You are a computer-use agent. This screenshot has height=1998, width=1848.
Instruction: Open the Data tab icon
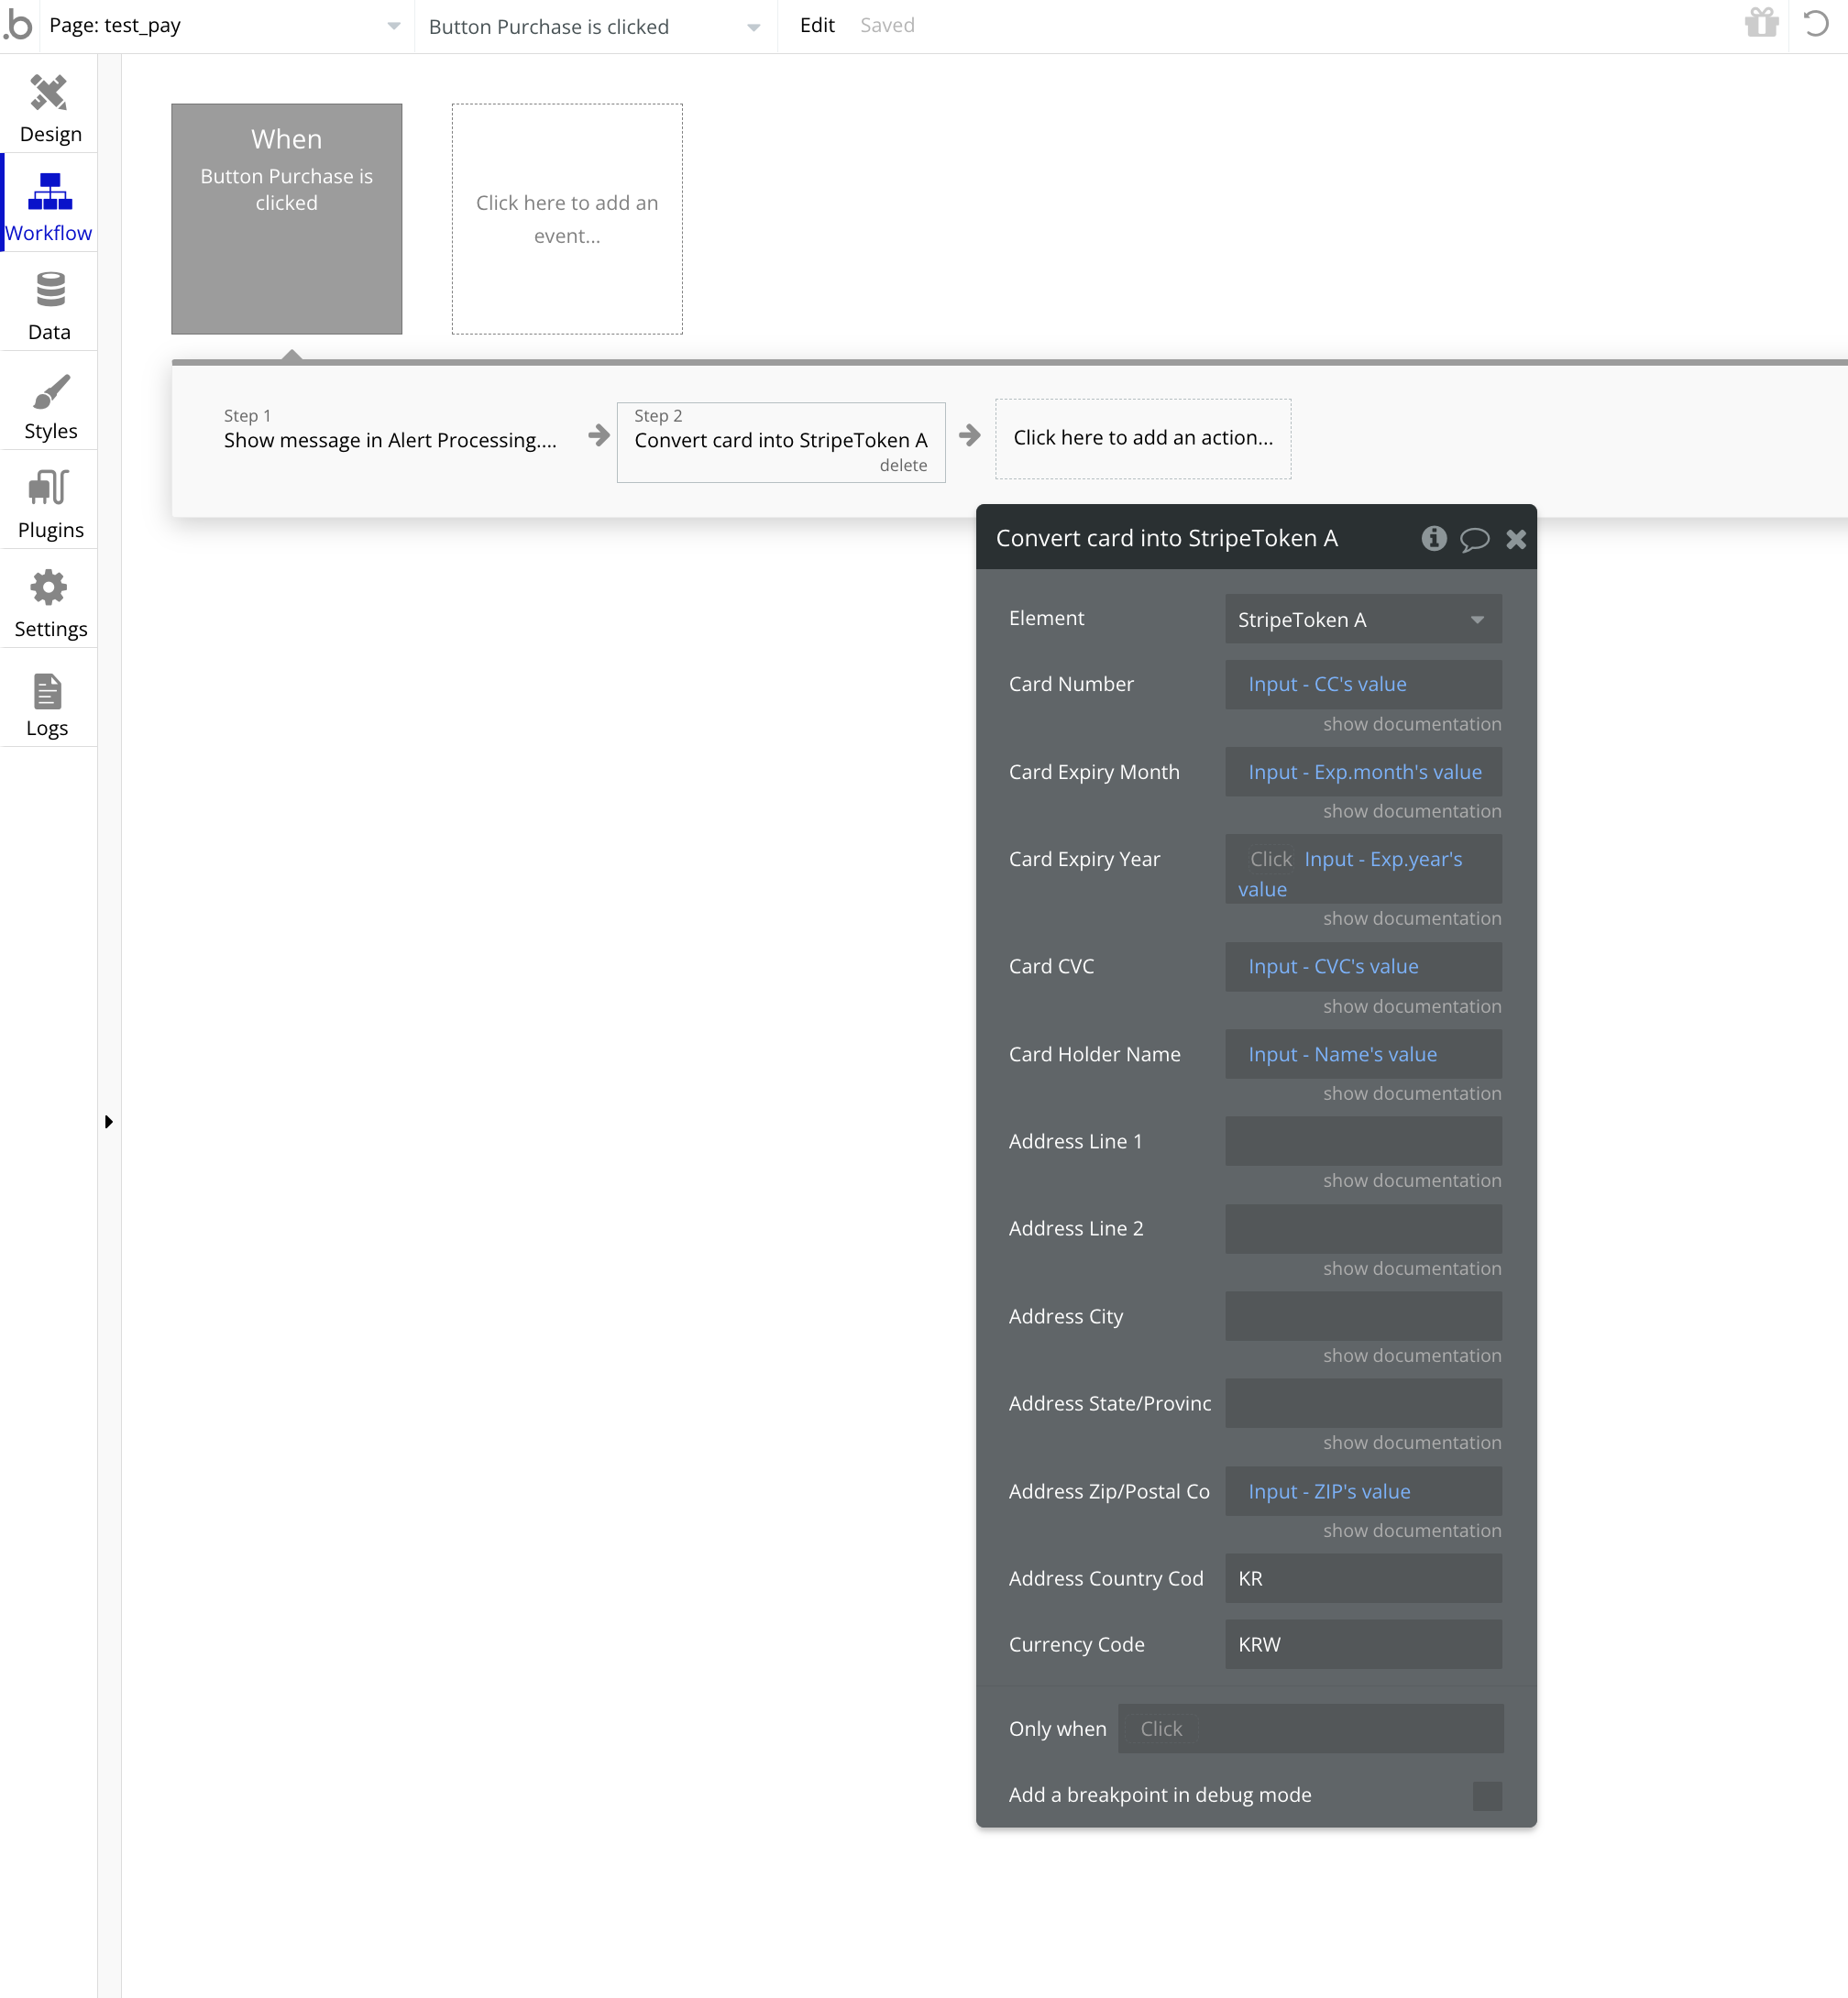click(49, 290)
